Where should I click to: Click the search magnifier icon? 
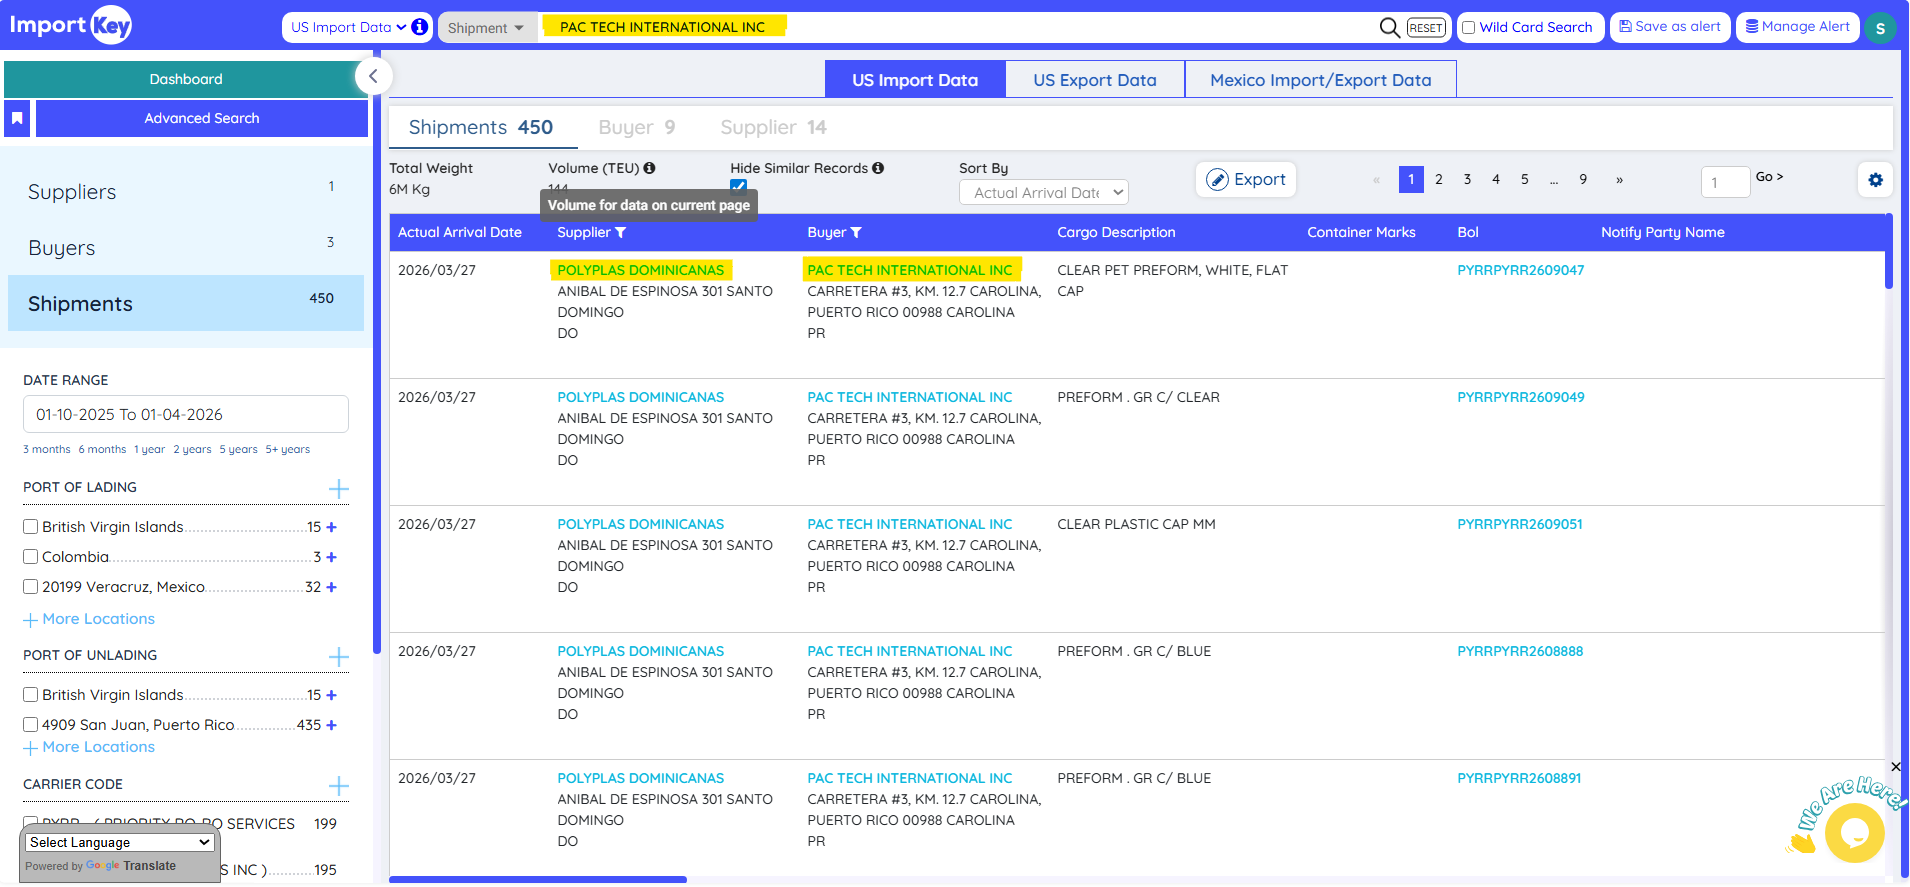(x=1389, y=27)
